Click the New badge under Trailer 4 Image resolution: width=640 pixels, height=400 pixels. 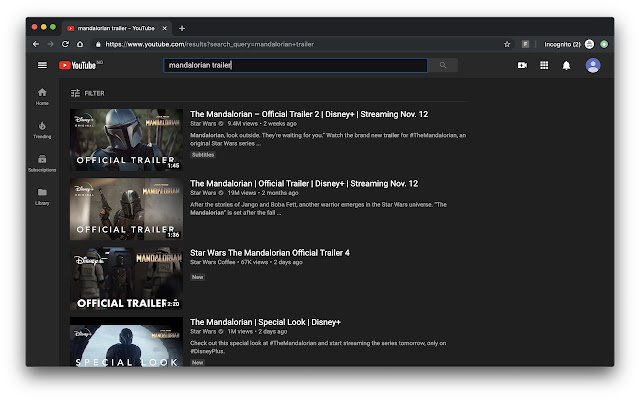tap(198, 277)
